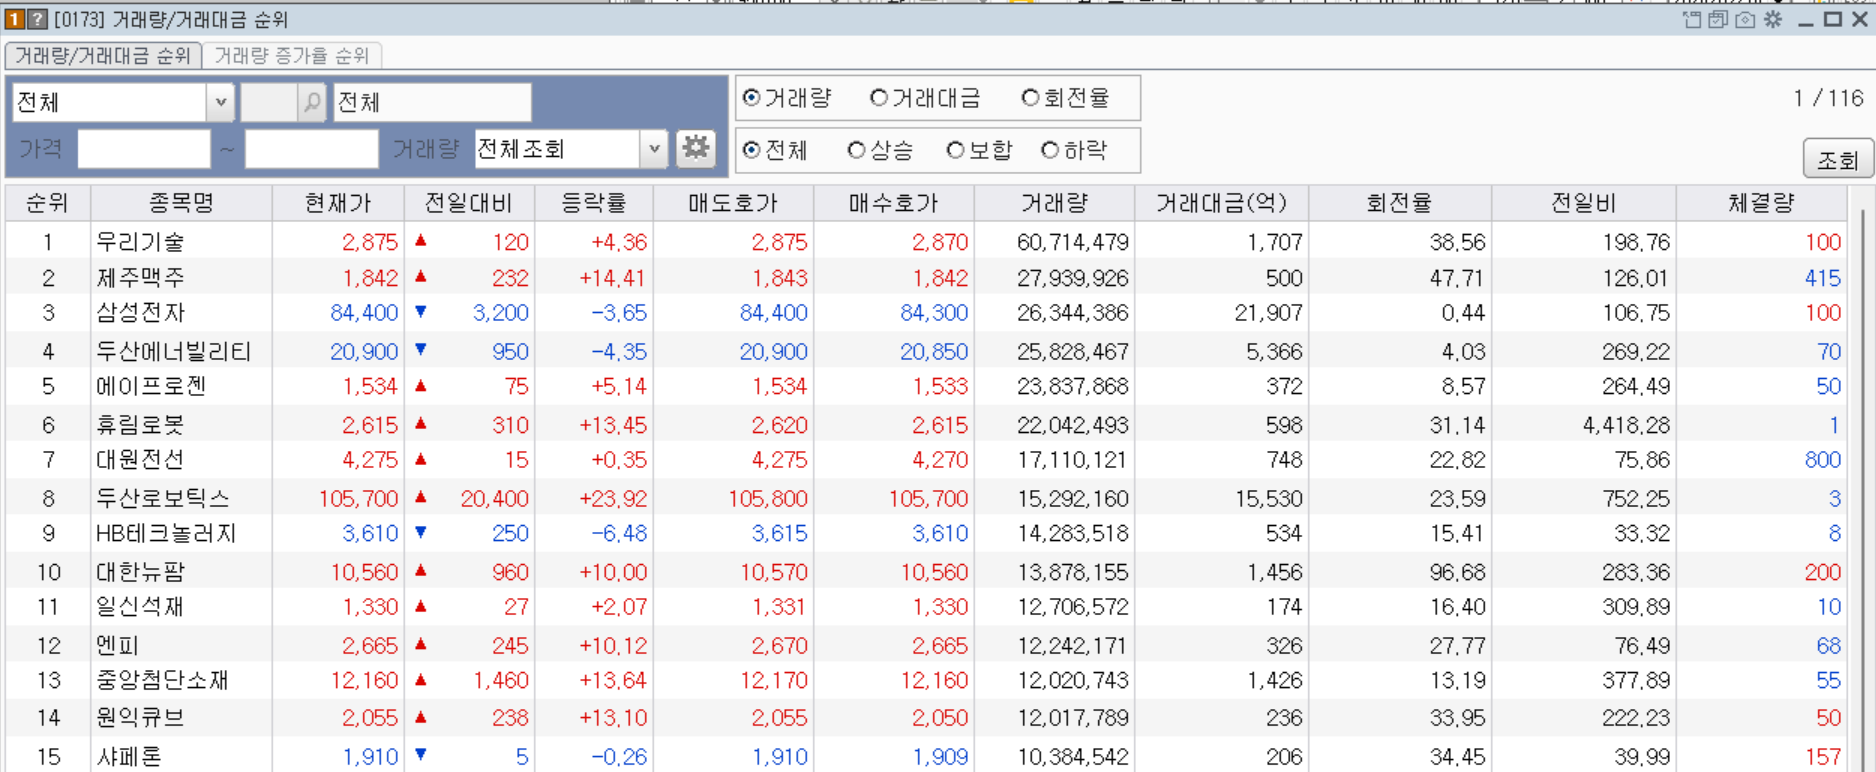Click the 거래량 column header
1876x772 pixels.
coord(1054,203)
